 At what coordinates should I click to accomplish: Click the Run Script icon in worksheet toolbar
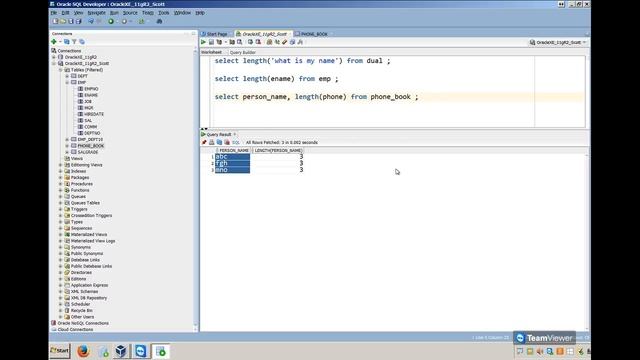(211, 42)
